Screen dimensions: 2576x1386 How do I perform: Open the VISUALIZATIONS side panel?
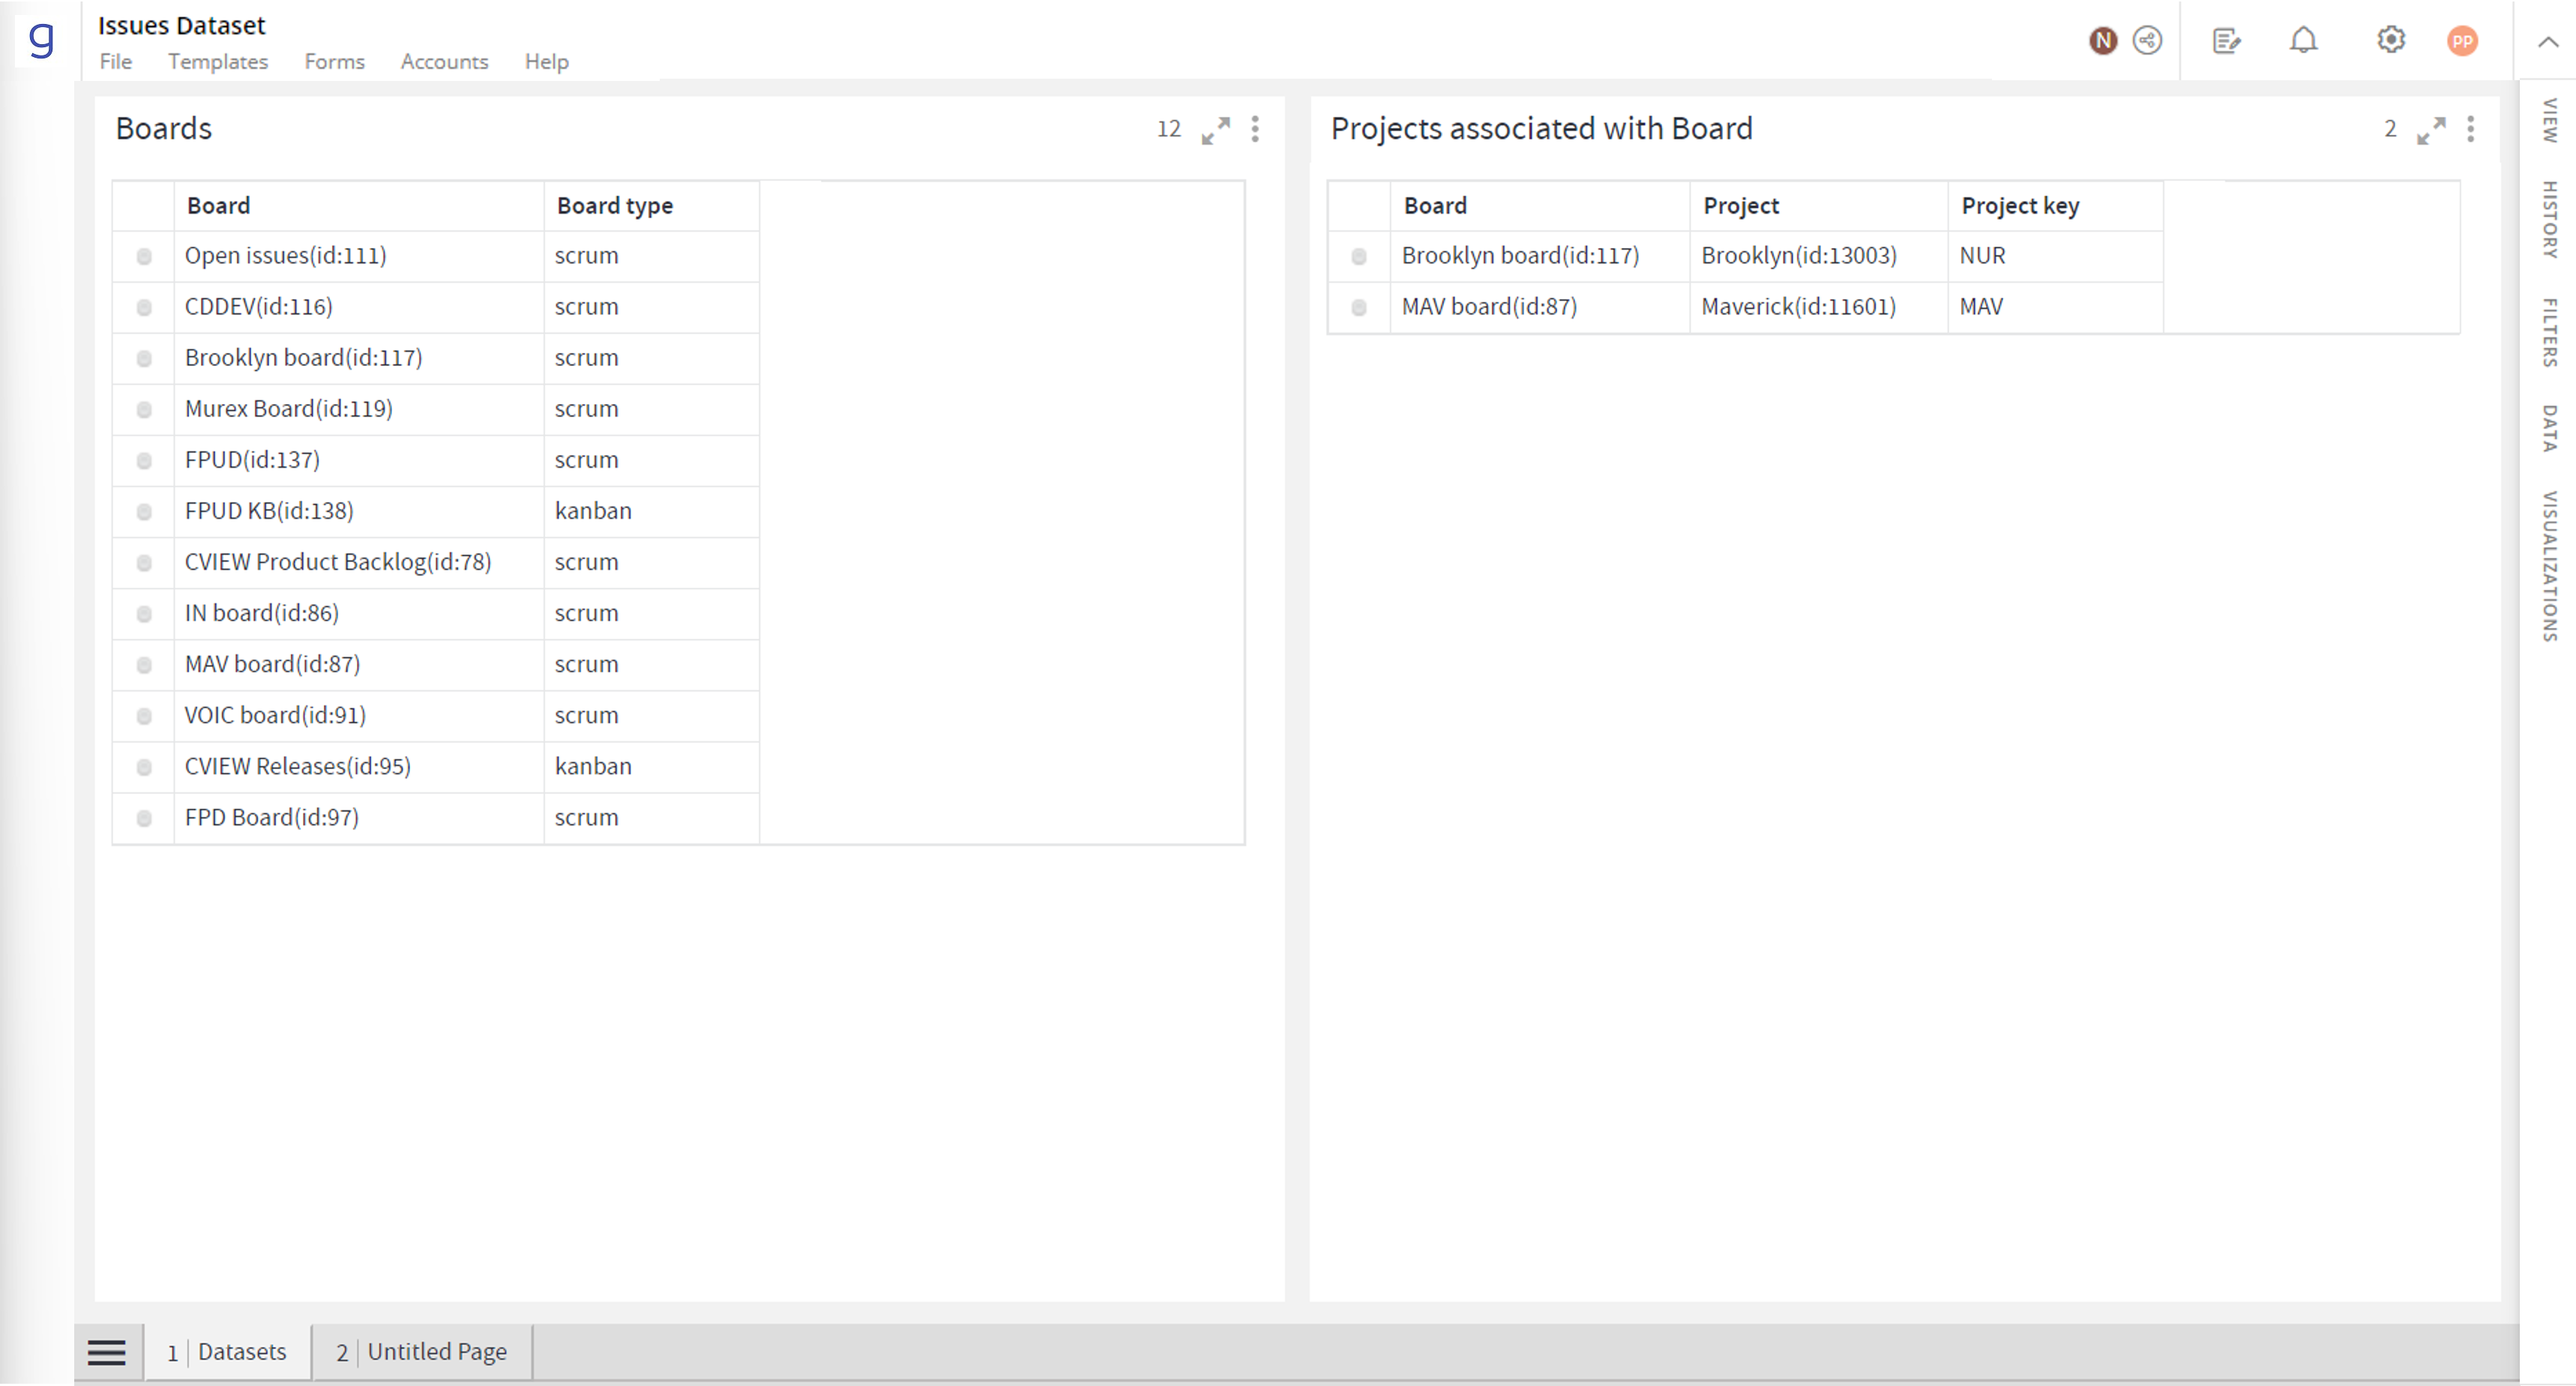tap(2550, 566)
